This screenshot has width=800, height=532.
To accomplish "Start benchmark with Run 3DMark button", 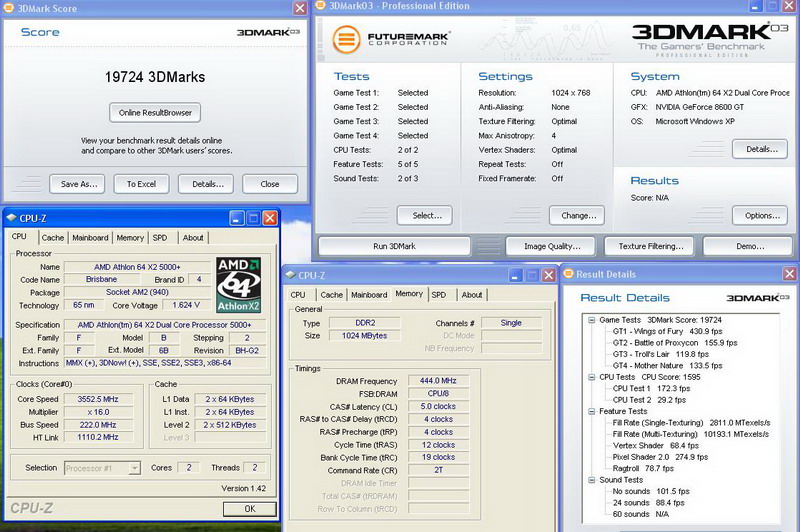I will click(x=394, y=246).
